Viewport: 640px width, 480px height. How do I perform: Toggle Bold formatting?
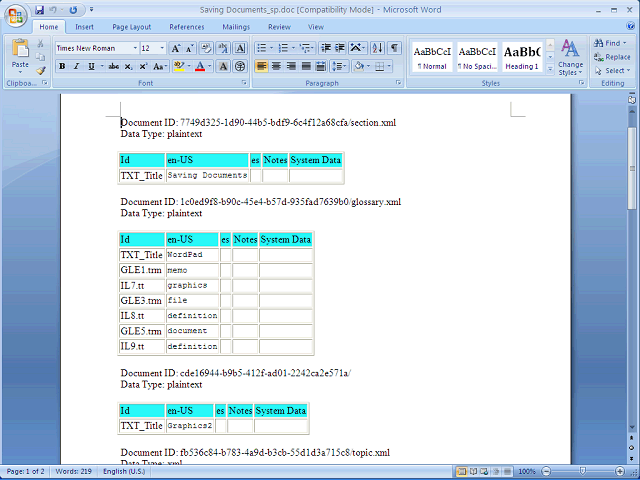tap(62, 66)
